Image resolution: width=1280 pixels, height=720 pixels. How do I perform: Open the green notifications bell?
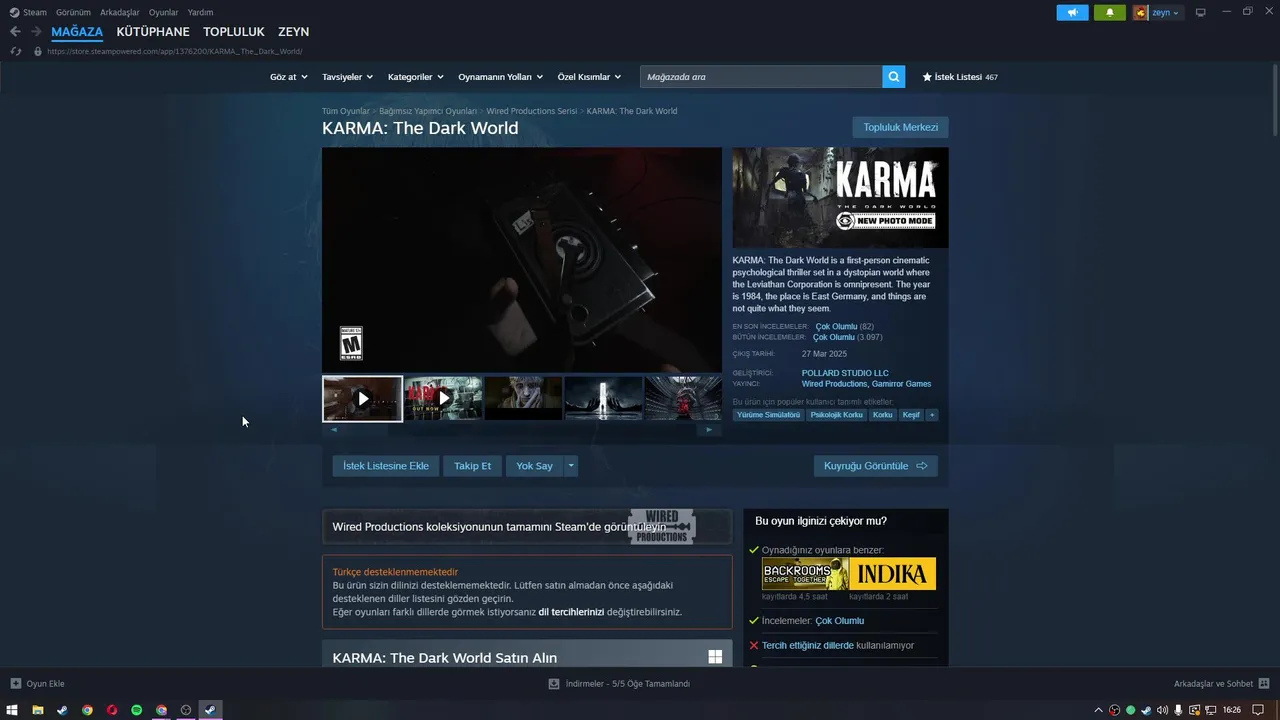click(1109, 12)
